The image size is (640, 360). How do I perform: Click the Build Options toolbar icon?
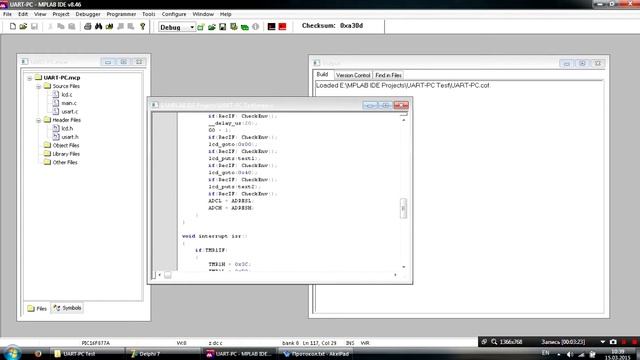click(233, 27)
